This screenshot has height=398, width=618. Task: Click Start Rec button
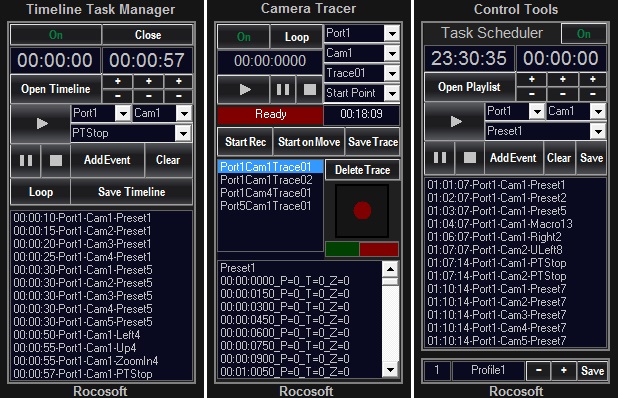point(245,142)
